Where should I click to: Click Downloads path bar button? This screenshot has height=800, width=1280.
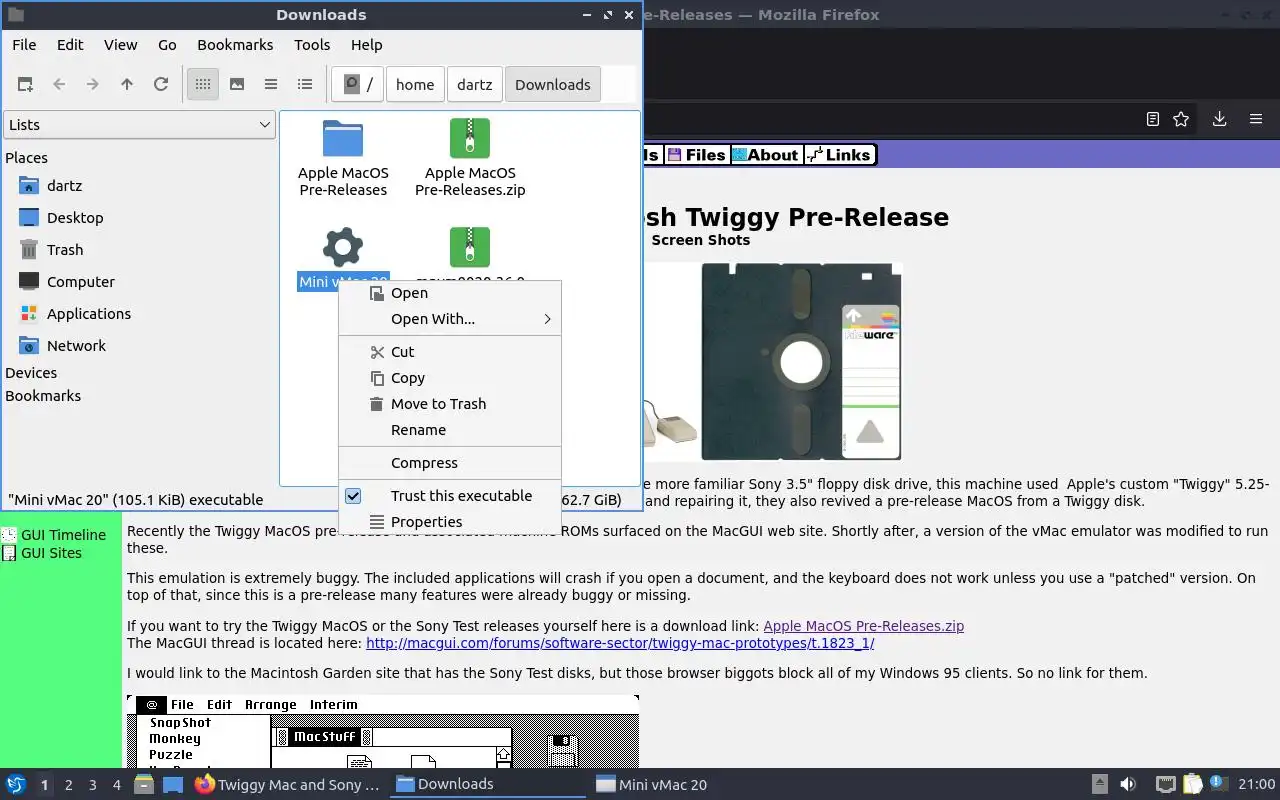553,85
